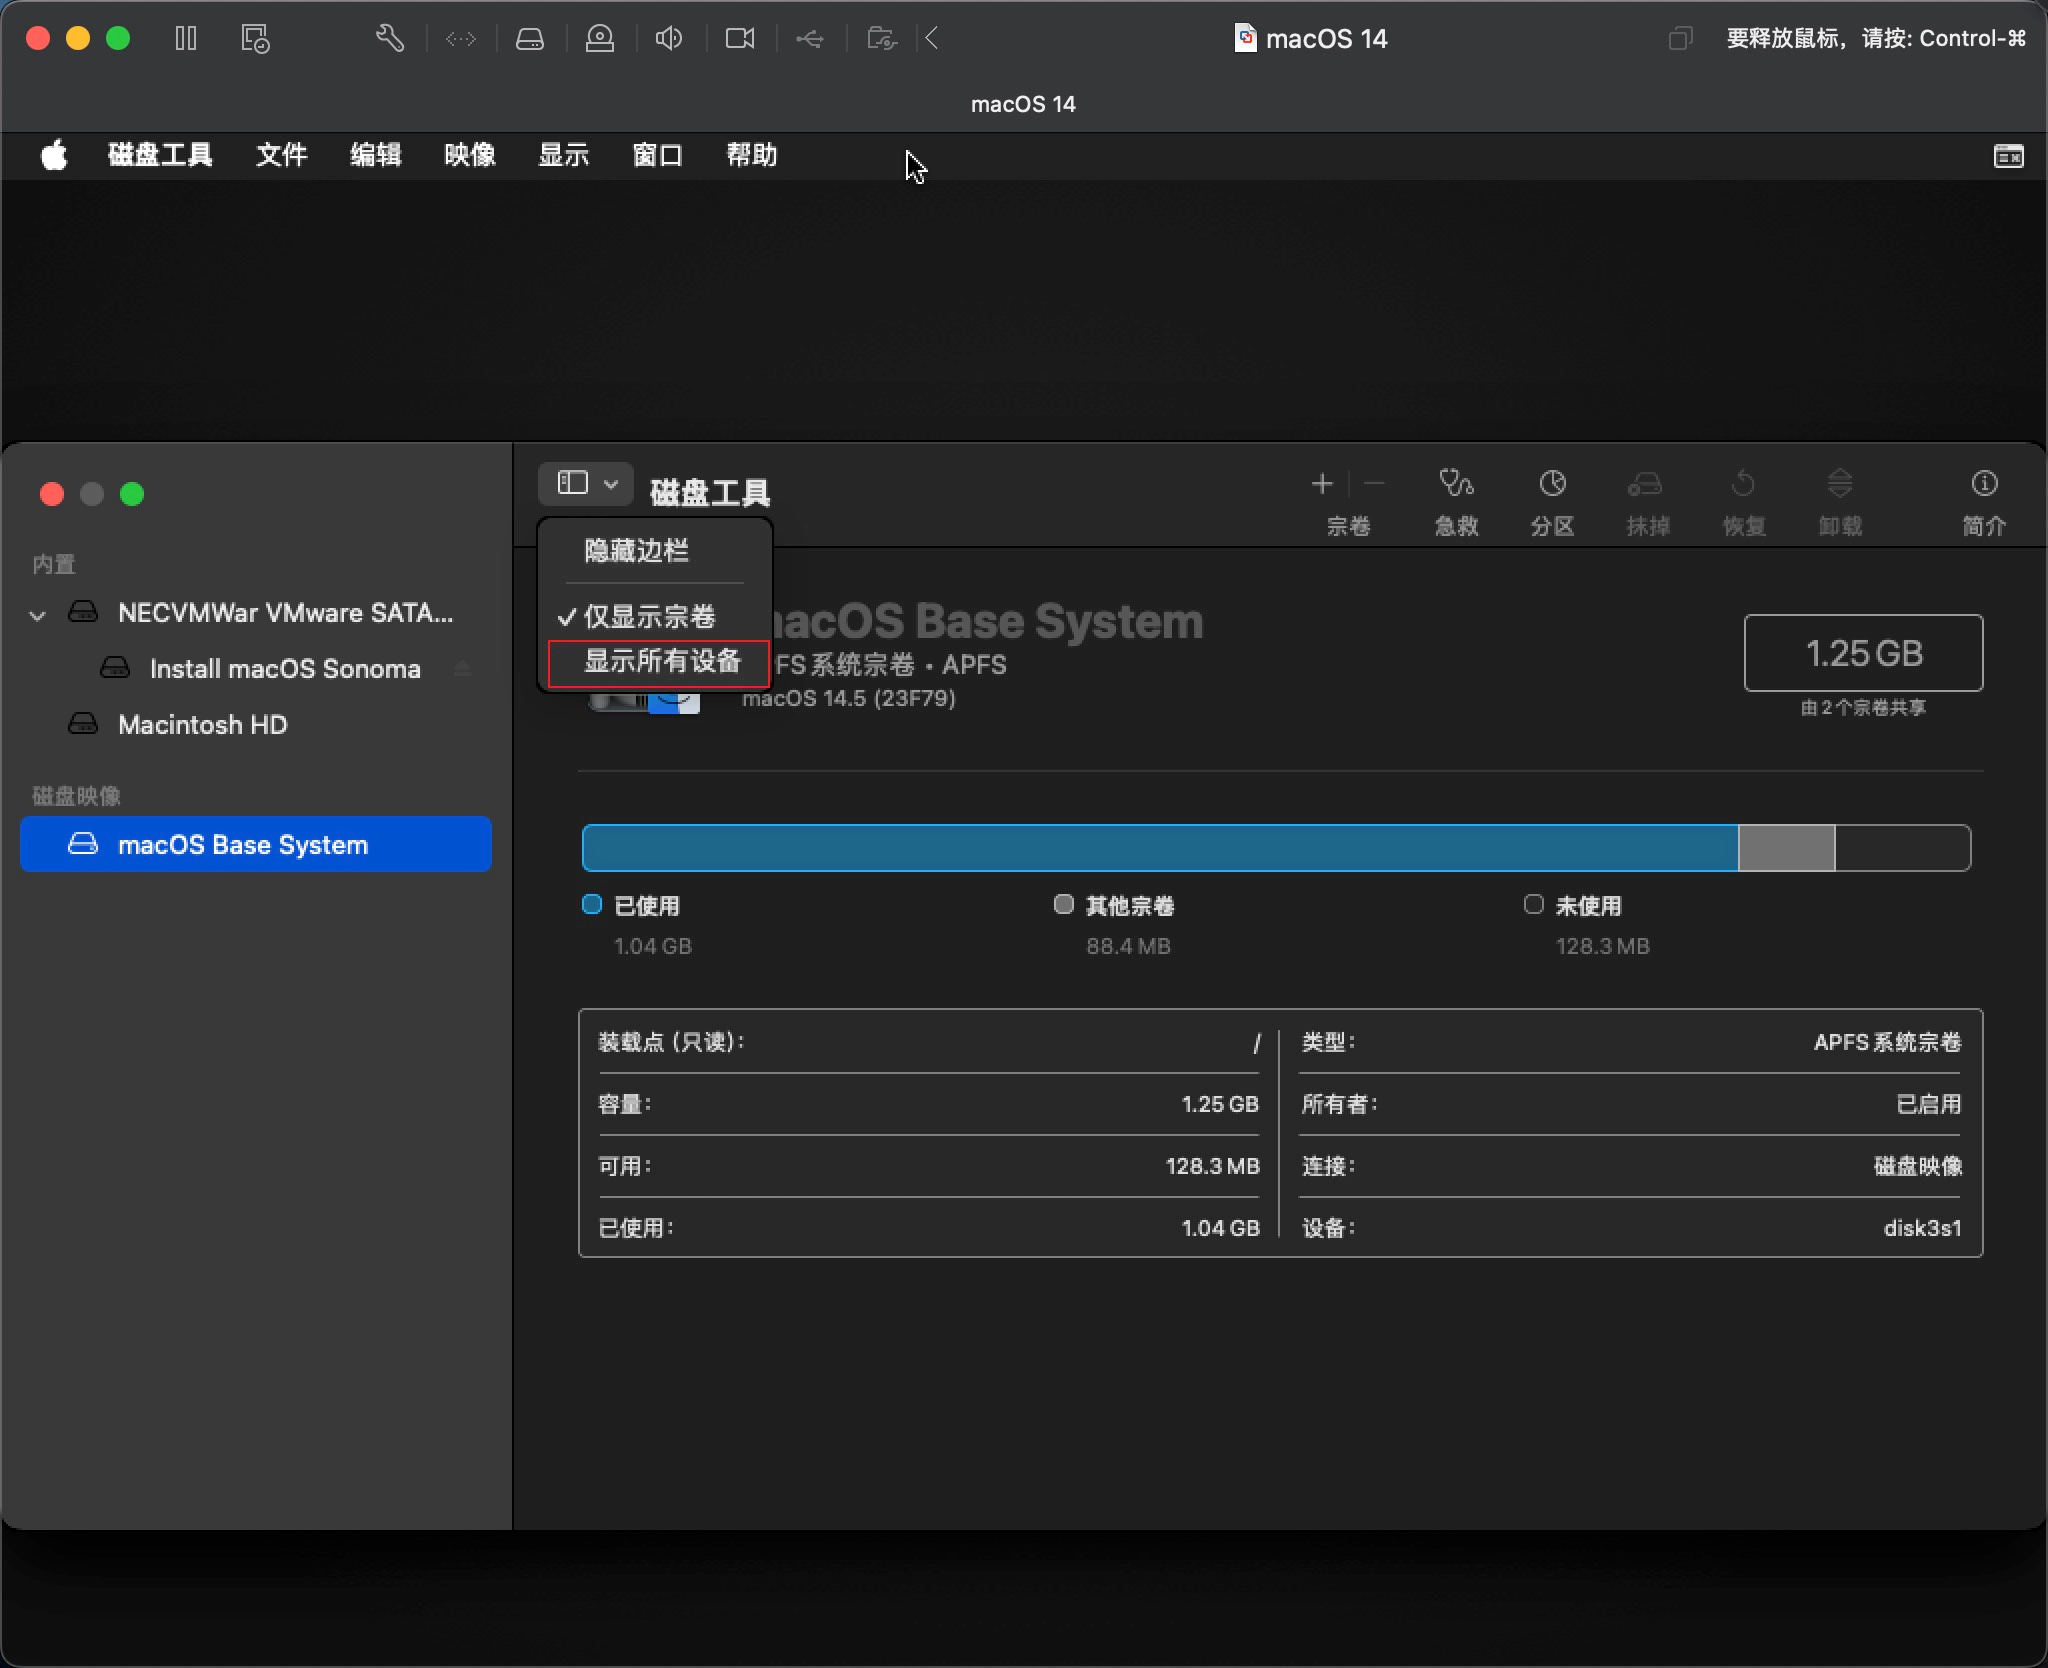The width and height of the screenshot is (2048, 1668).
Task: Eject Install macOS Sonoma volume
Action: click(x=462, y=668)
